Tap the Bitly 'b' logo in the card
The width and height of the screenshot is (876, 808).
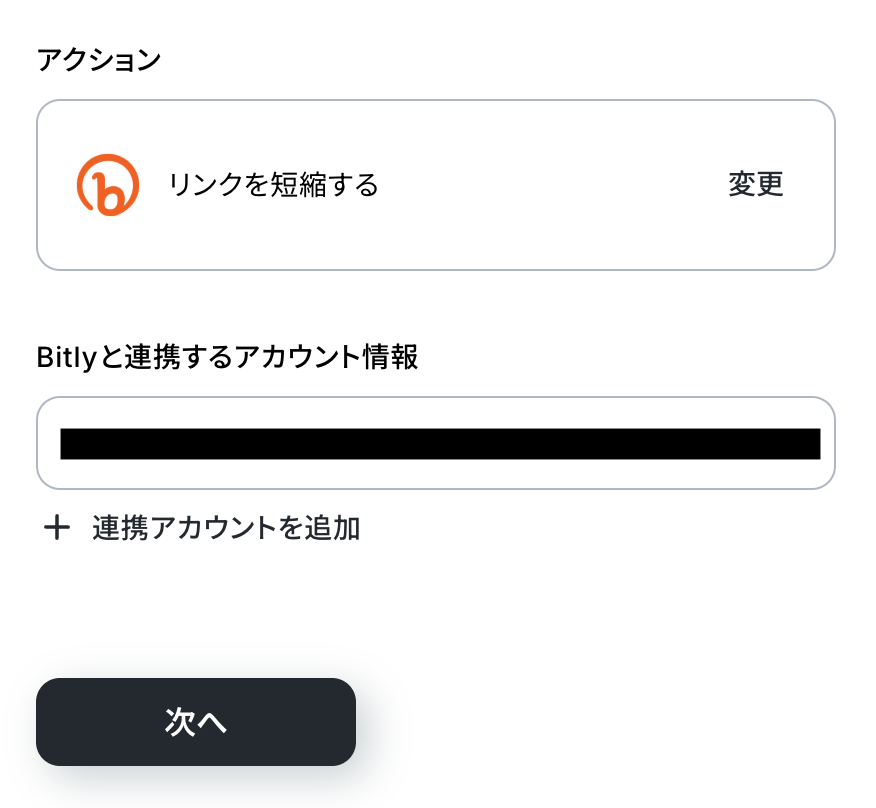[107, 185]
